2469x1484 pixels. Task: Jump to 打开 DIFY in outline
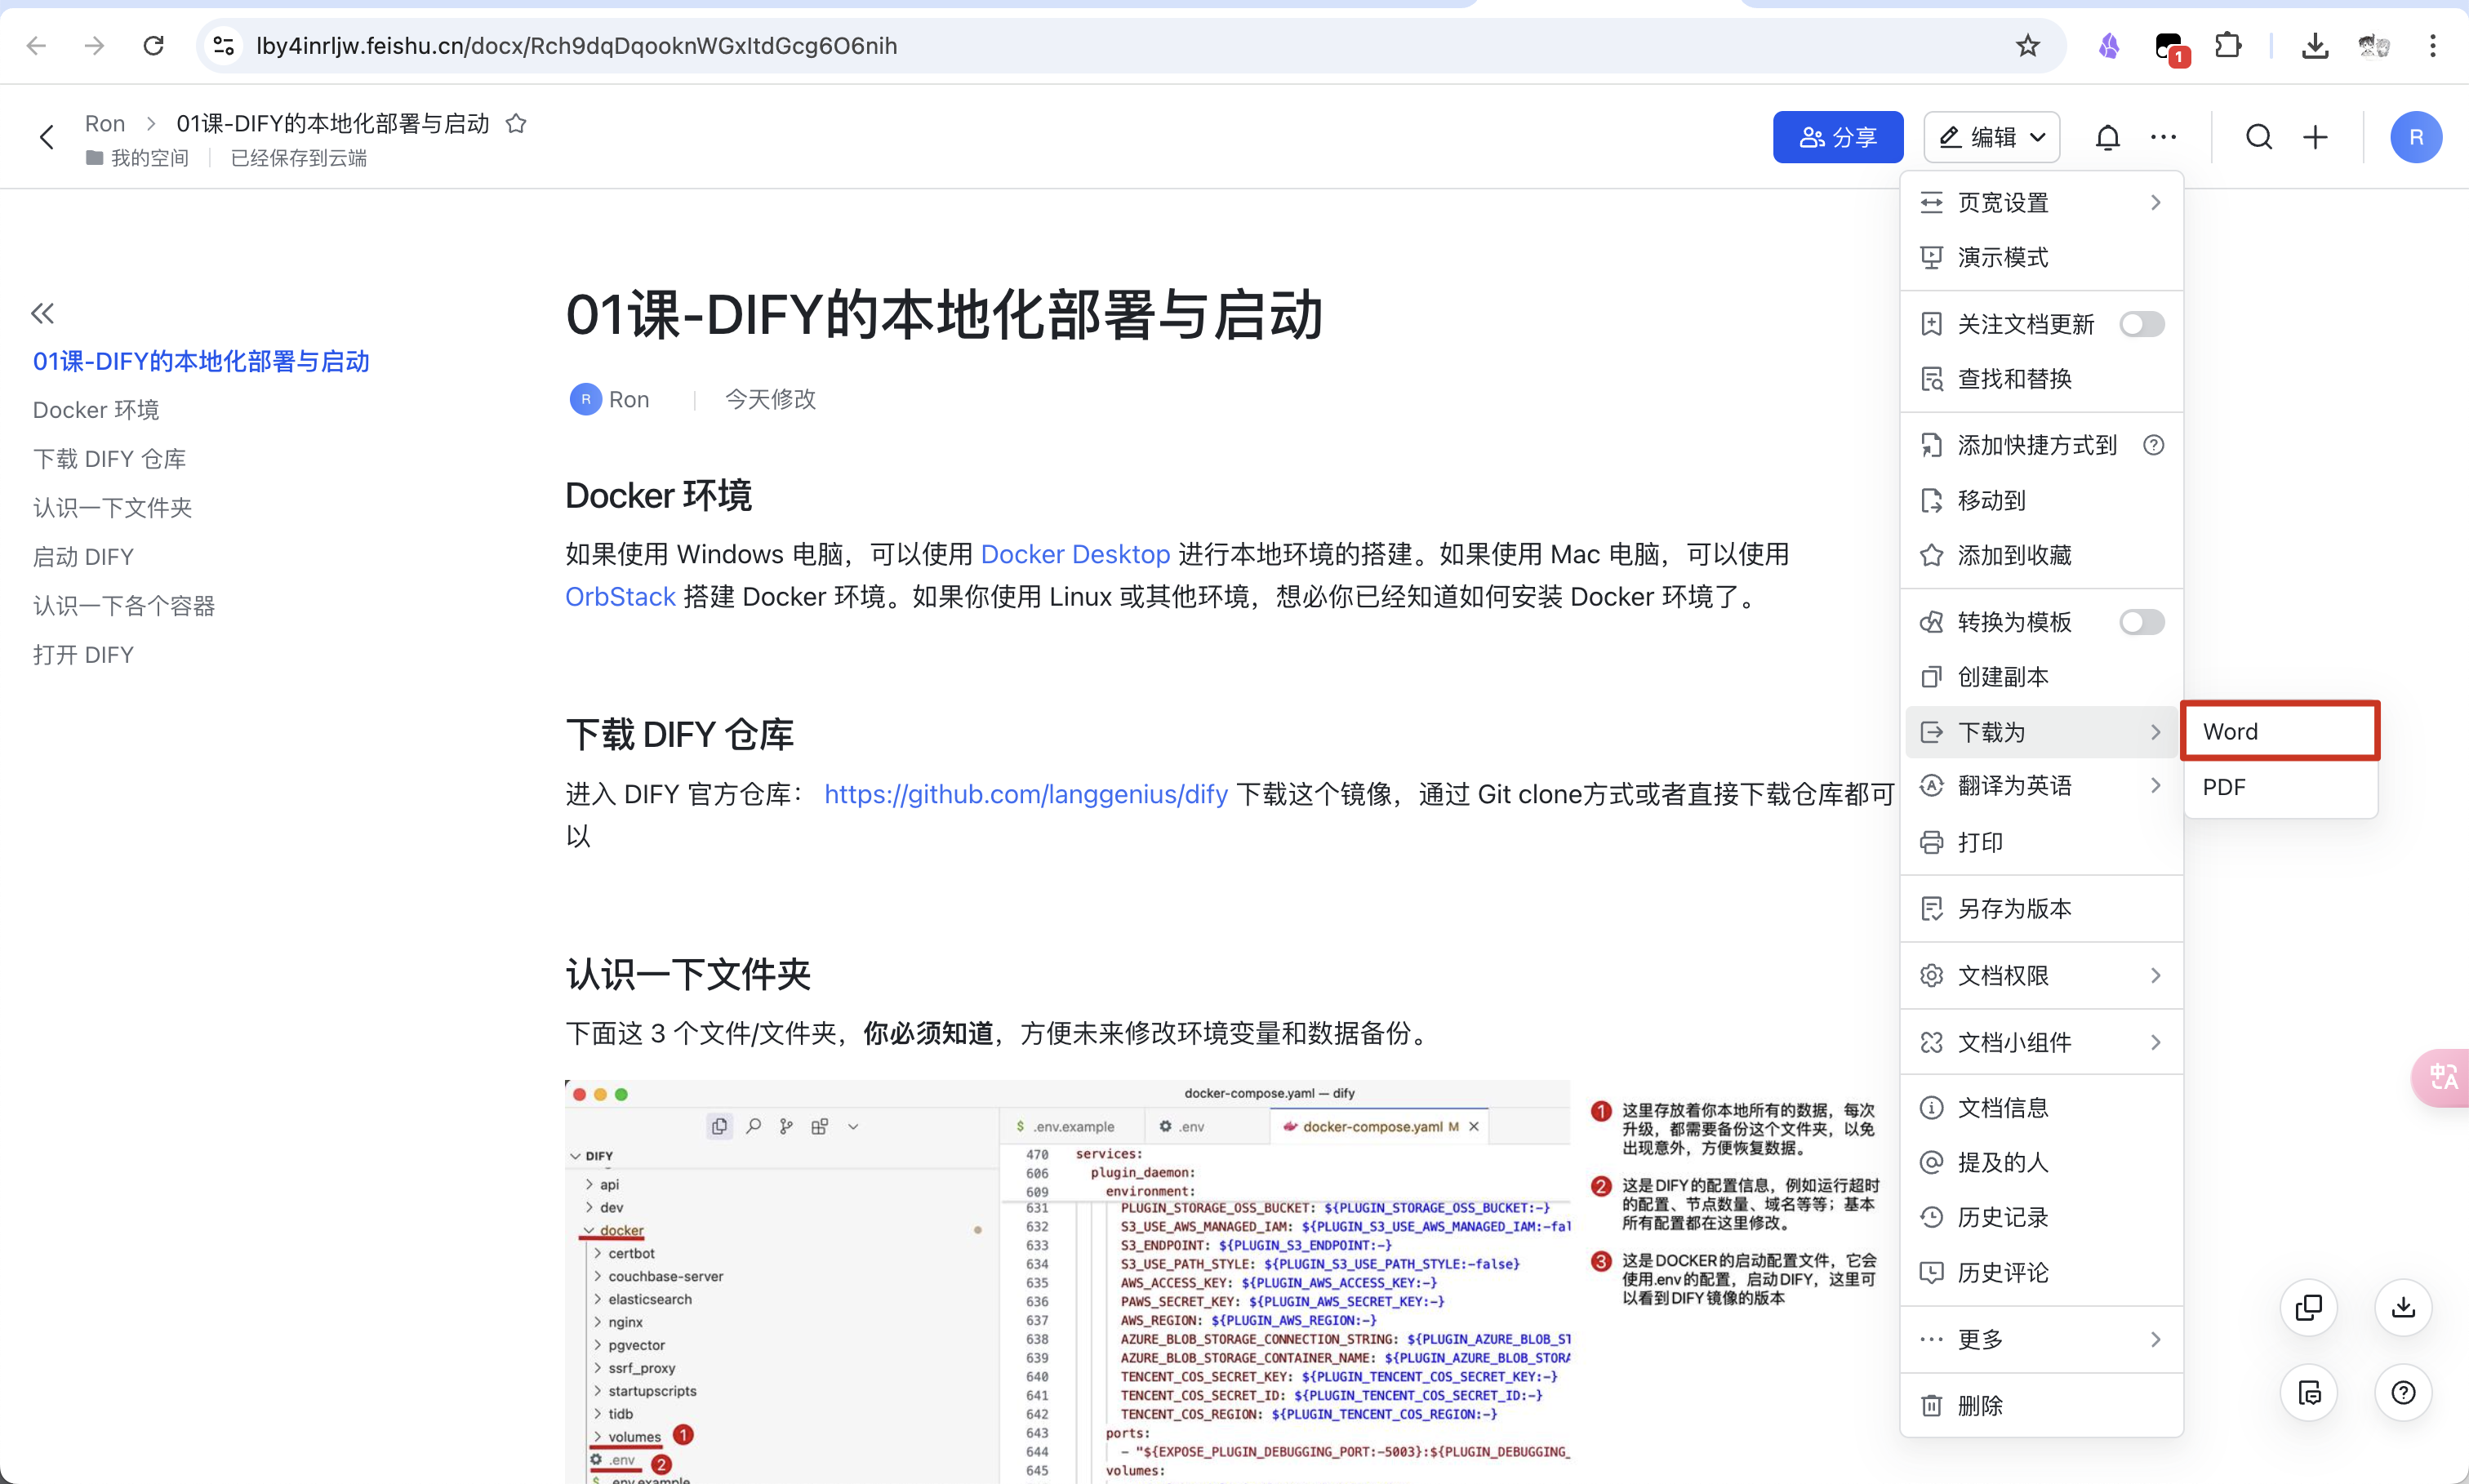tap(83, 655)
